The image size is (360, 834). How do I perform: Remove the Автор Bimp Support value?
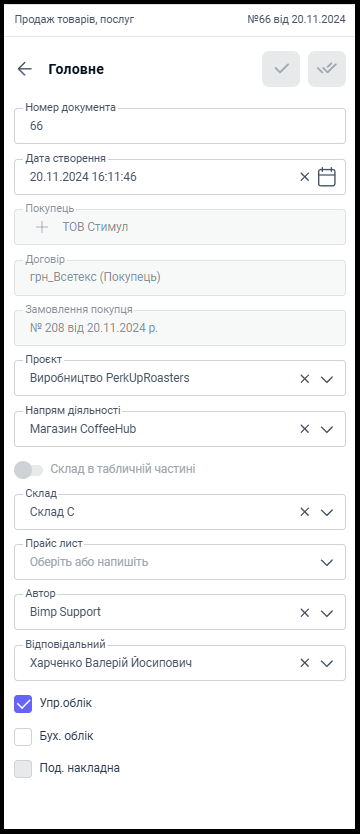click(305, 613)
